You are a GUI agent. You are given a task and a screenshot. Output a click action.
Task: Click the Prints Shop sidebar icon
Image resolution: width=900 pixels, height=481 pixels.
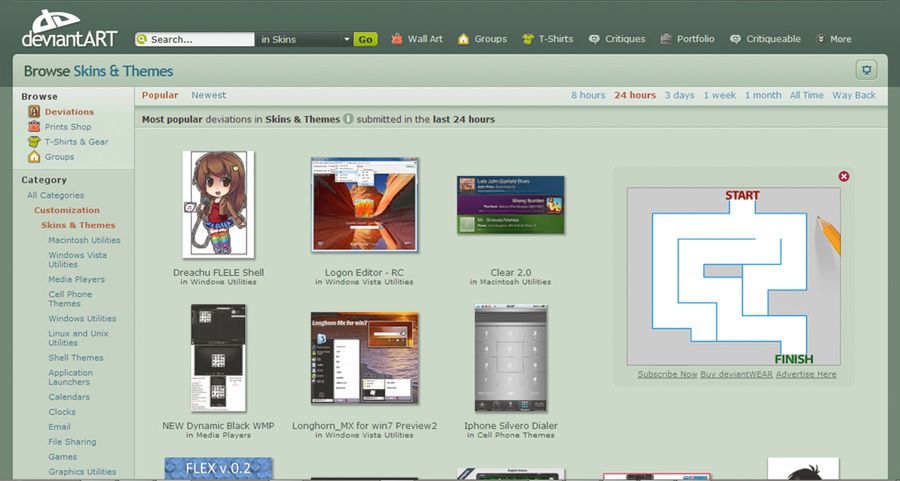point(34,126)
